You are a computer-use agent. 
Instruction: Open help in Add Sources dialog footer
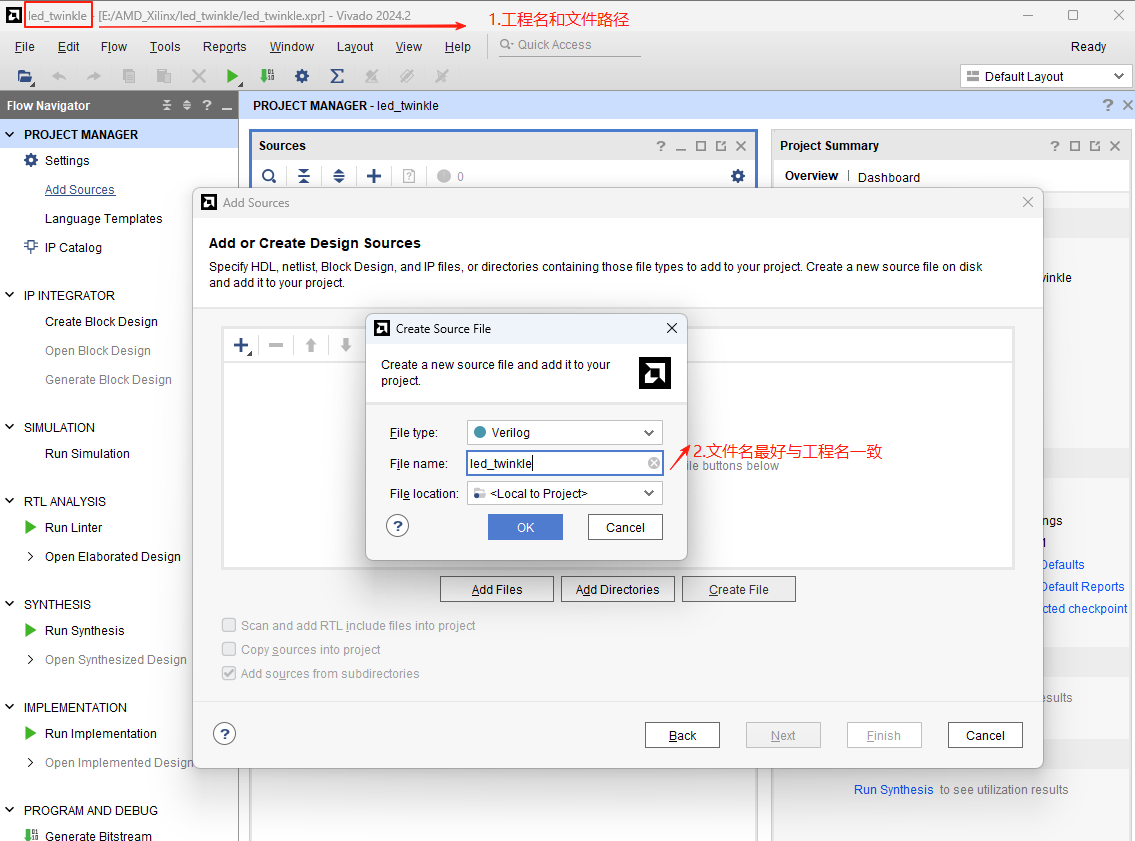tap(224, 734)
